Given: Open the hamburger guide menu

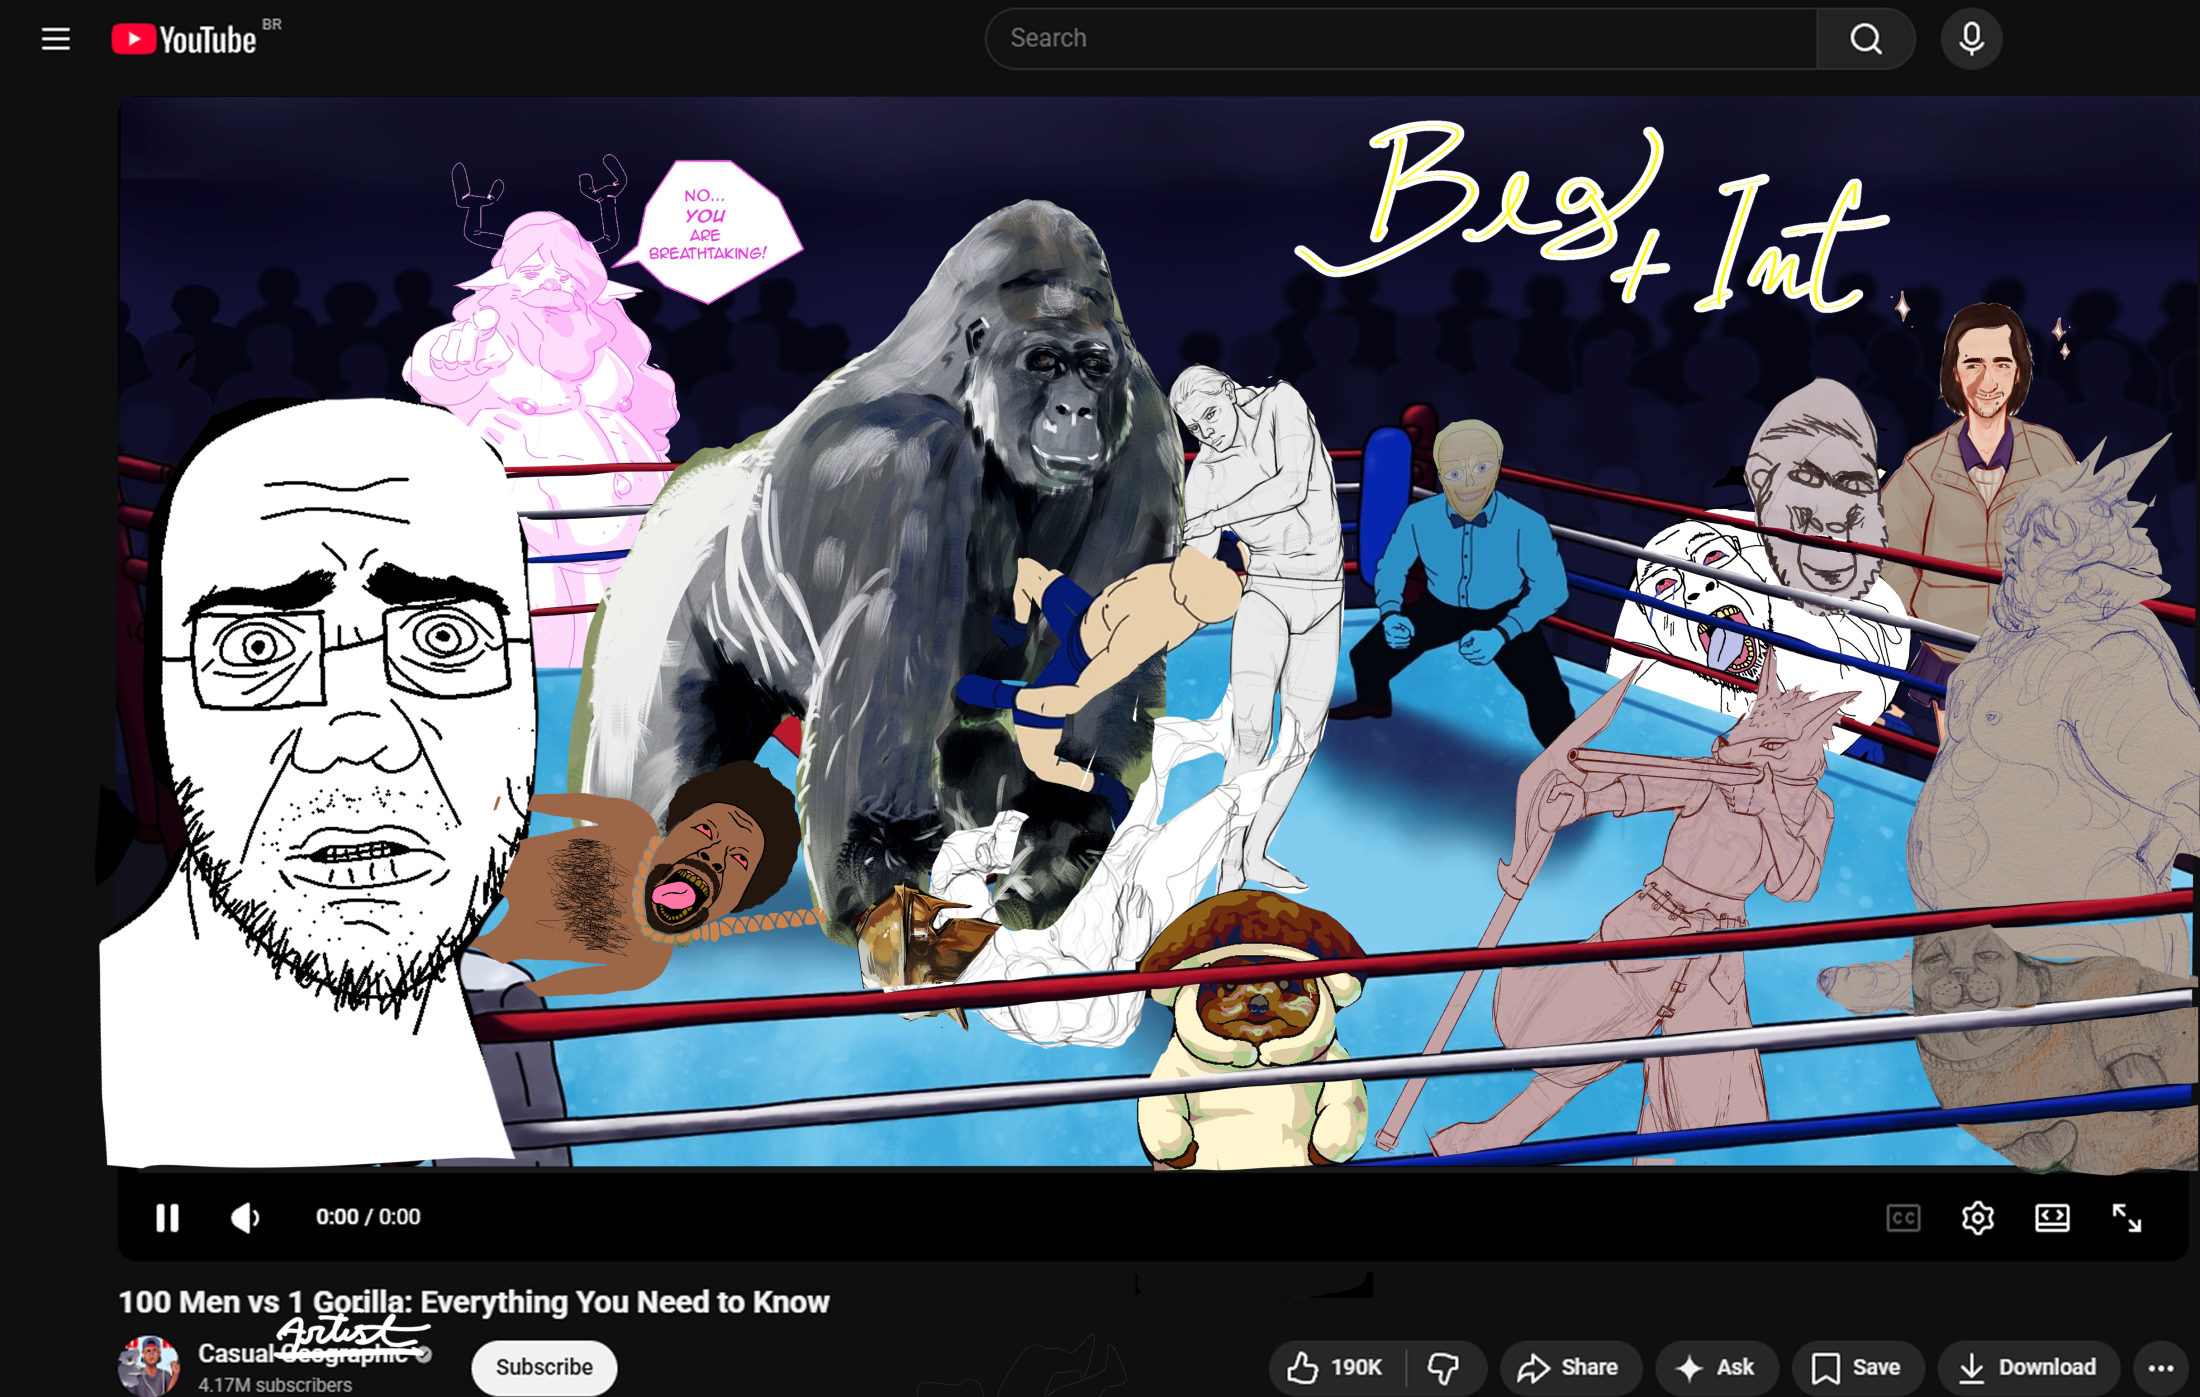Looking at the screenshot, I should click(56, 39).
